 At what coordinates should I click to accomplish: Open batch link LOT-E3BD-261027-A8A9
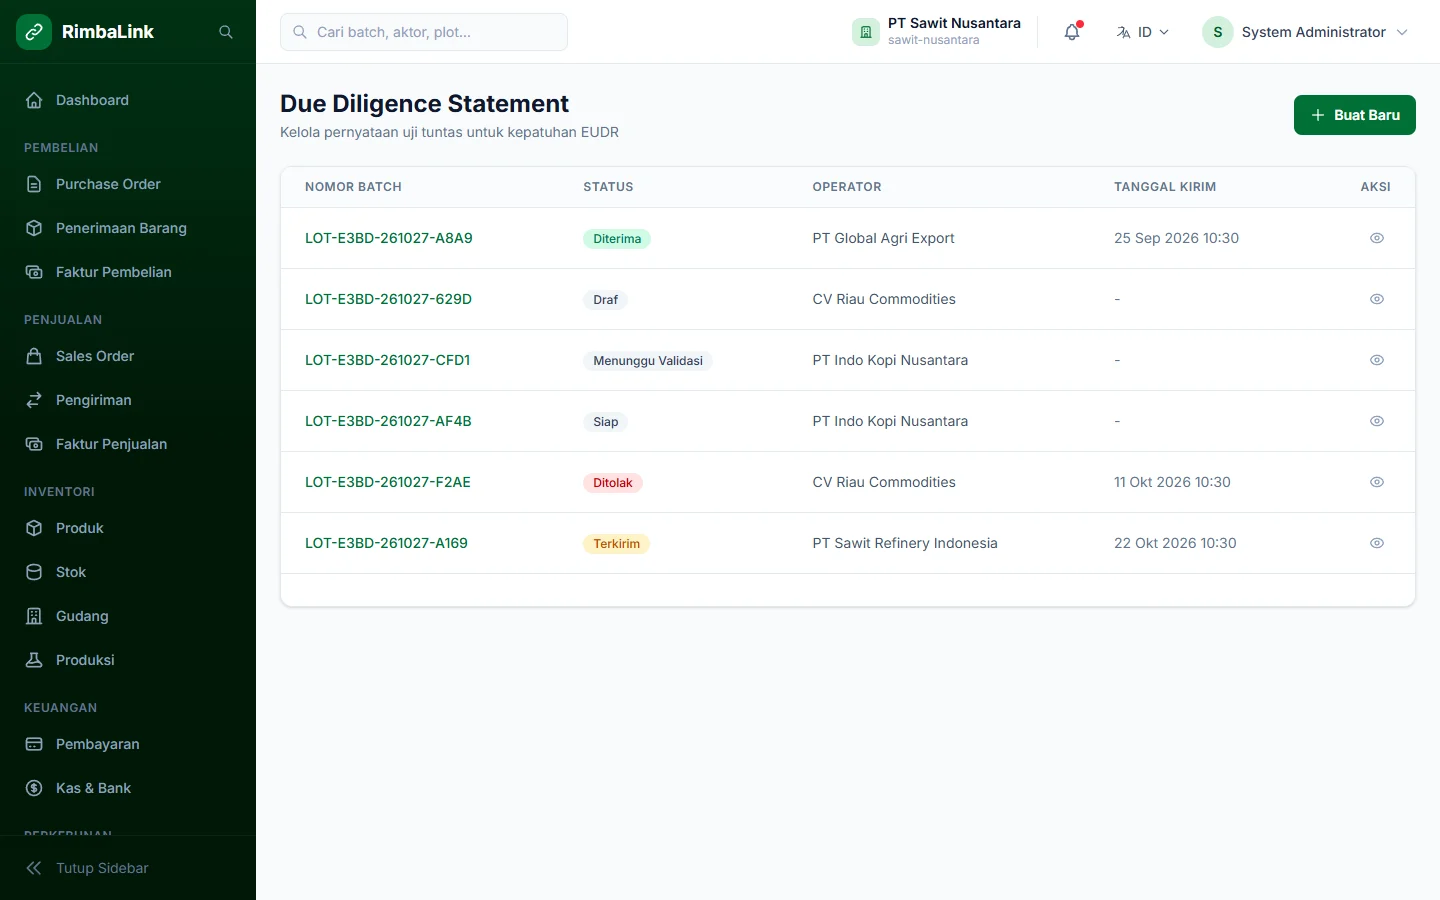389,238
